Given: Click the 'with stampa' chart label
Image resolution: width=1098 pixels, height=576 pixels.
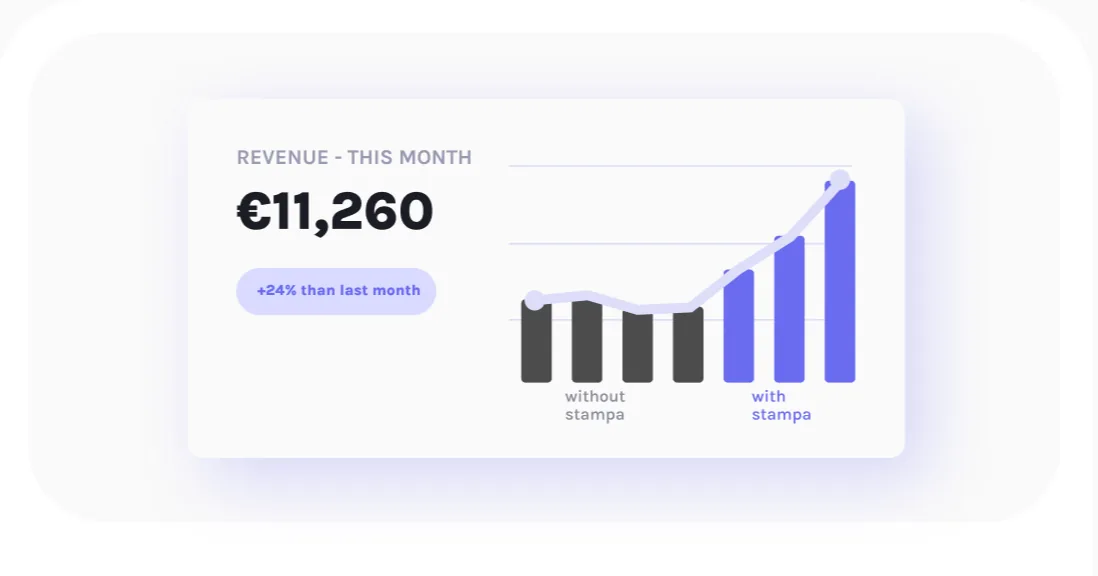Looking at the screenshot, I should pos(781,405).
